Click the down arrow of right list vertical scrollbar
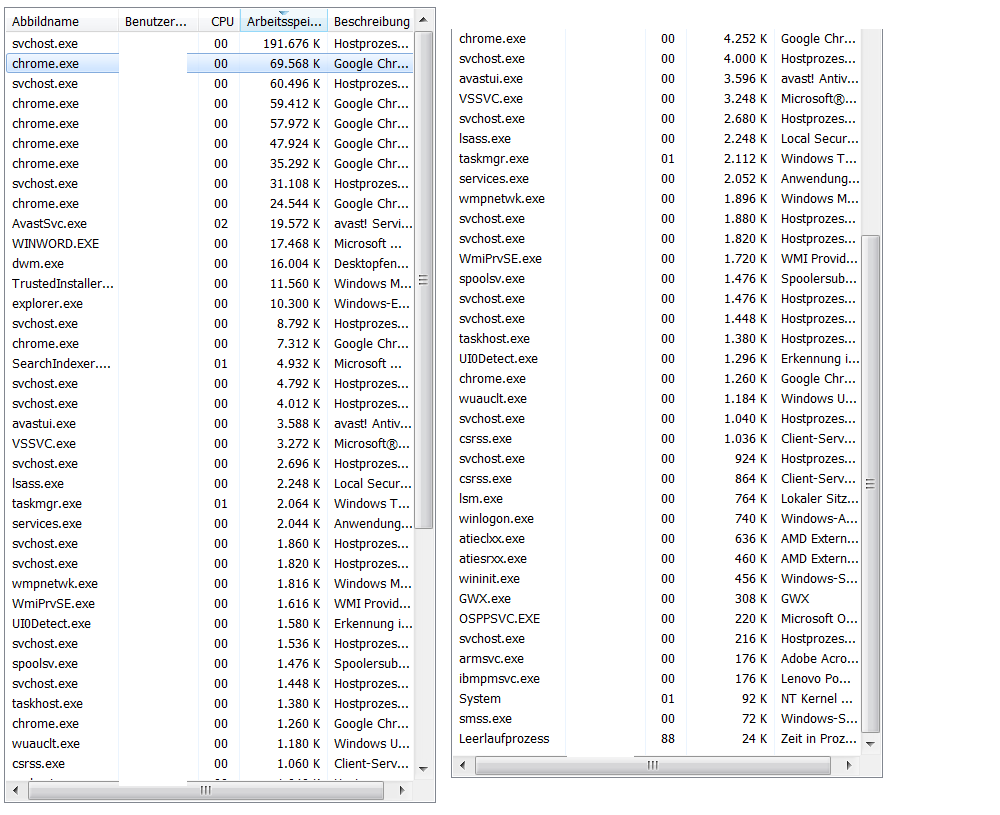This screenshot has height=815, width=1000. tap(870, 744)
